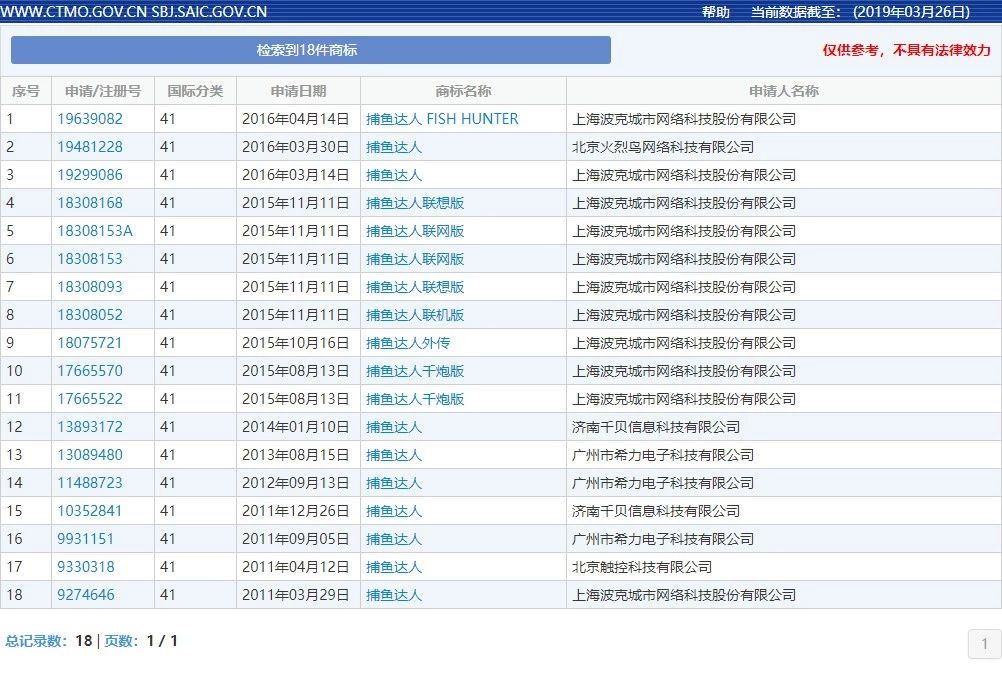Image resolution: width=1002 pixels, height=688 pixels.
Task: Open trademark 捕鱼达人 dated 2013年08月15日
Action: click(394, 455)
